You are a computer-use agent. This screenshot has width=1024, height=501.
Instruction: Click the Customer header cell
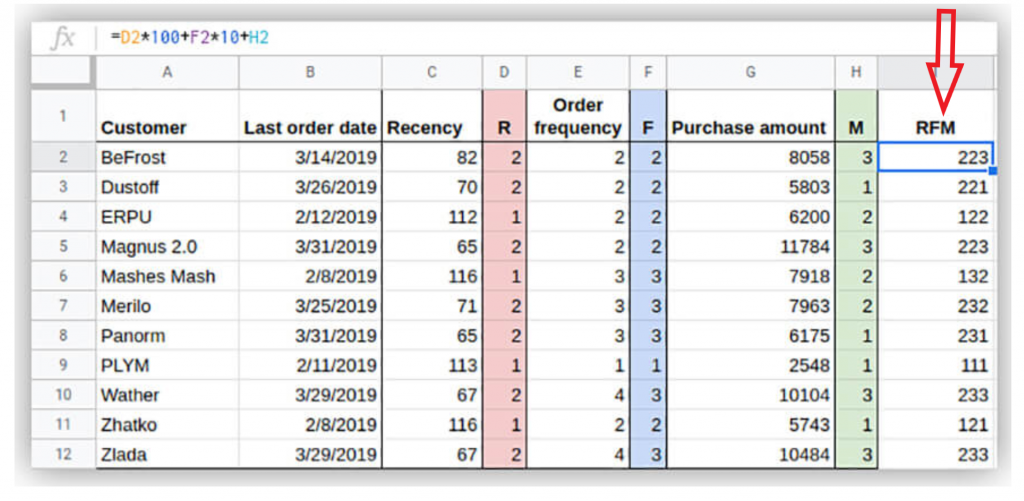pyautogui.click(x=166, y=116)
